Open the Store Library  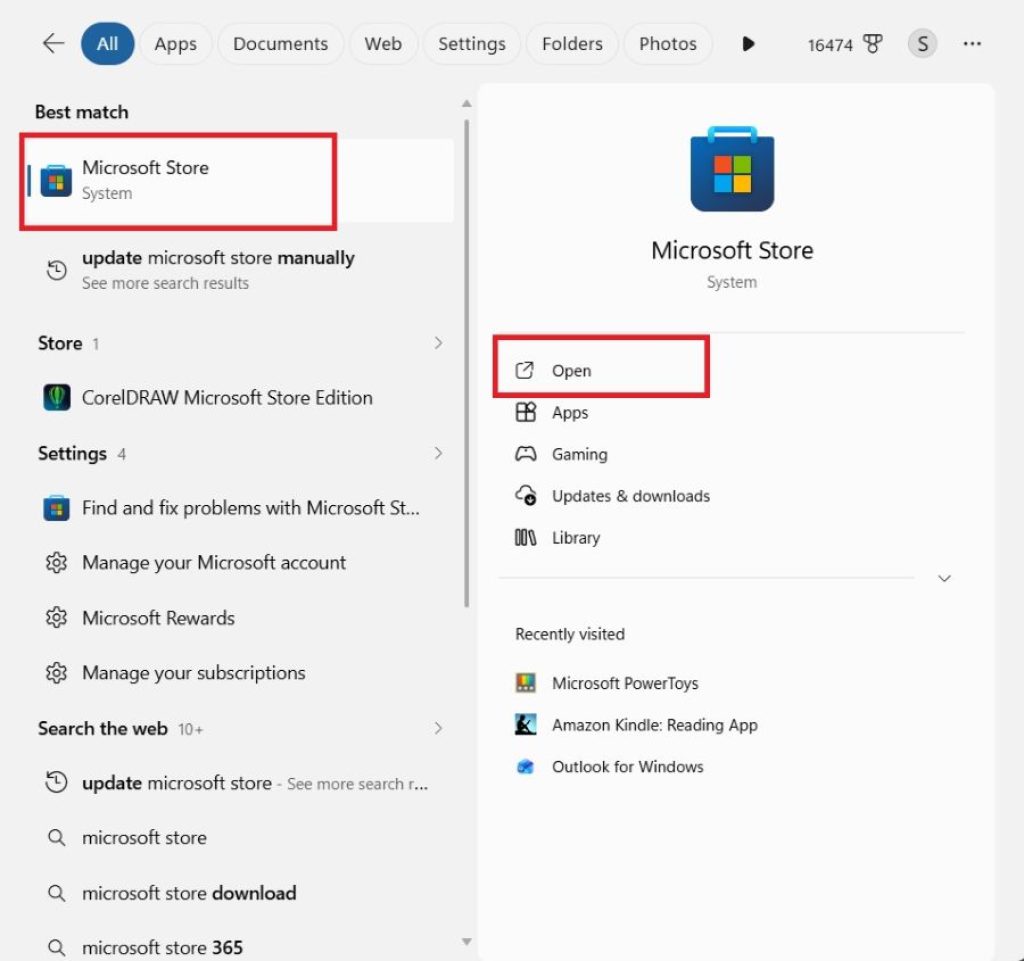point(575,537)
